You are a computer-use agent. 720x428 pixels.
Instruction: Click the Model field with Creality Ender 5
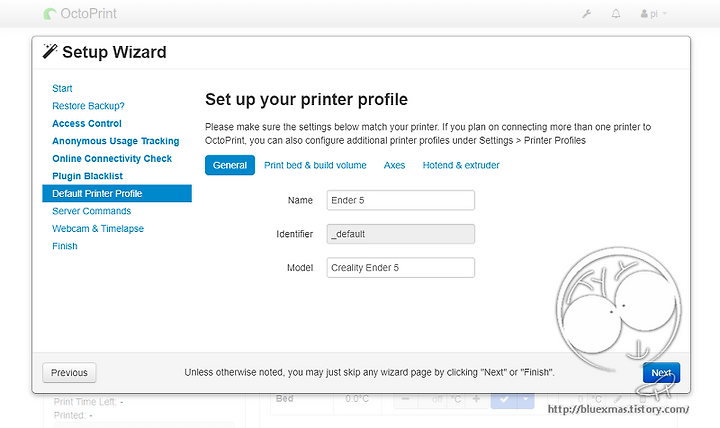pyautogui.click(x=400, y=268)
